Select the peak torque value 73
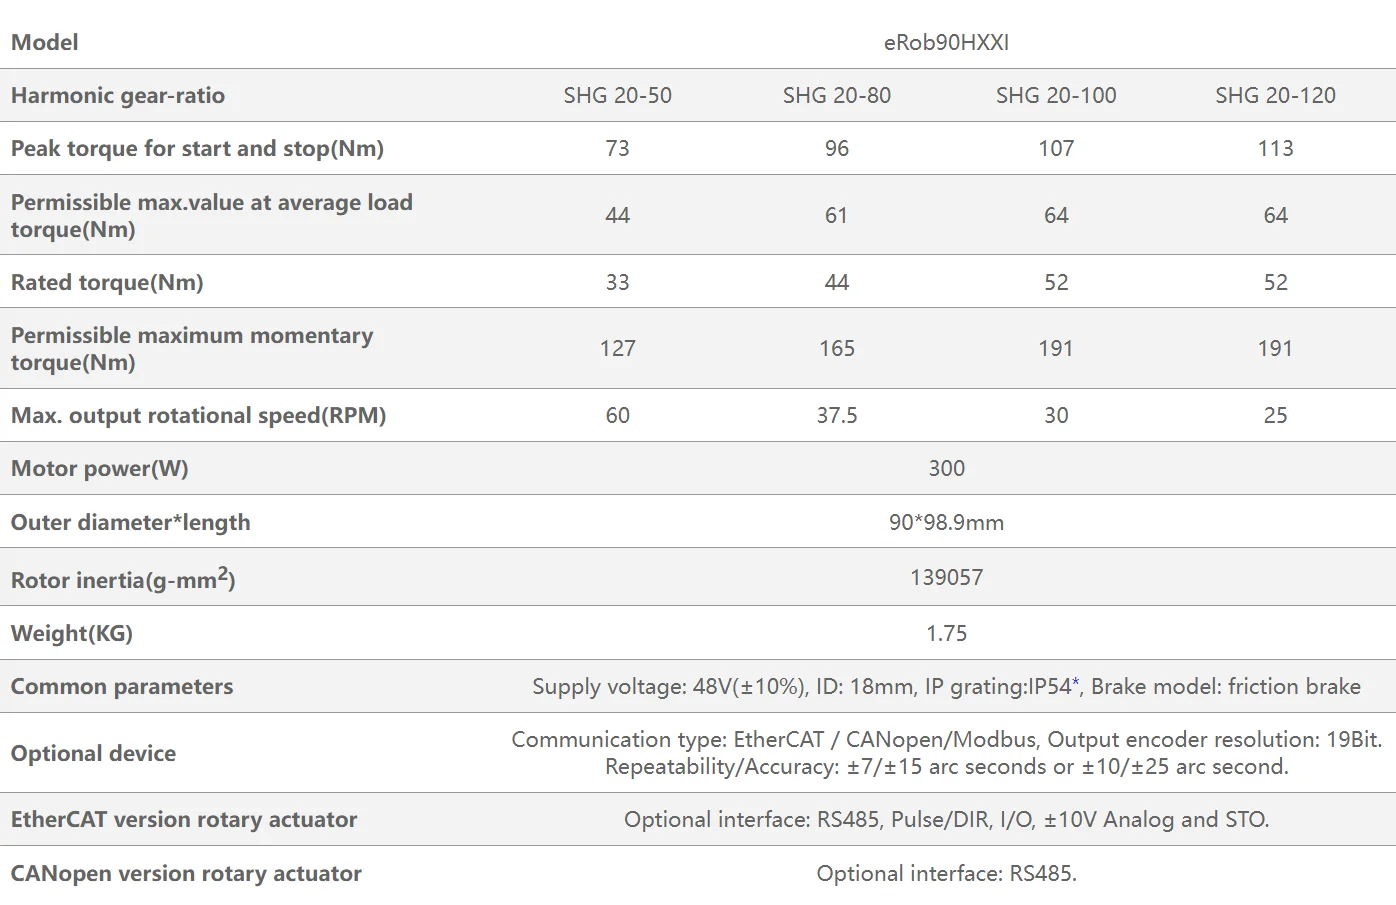This screenshot has height=905, width=1396. pos(617,148)
